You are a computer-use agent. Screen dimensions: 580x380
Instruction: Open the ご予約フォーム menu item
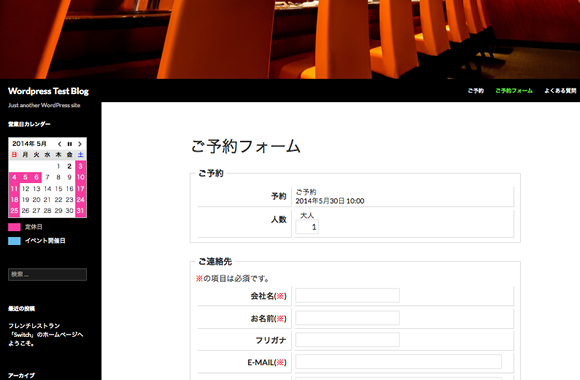tap(514, 91)
